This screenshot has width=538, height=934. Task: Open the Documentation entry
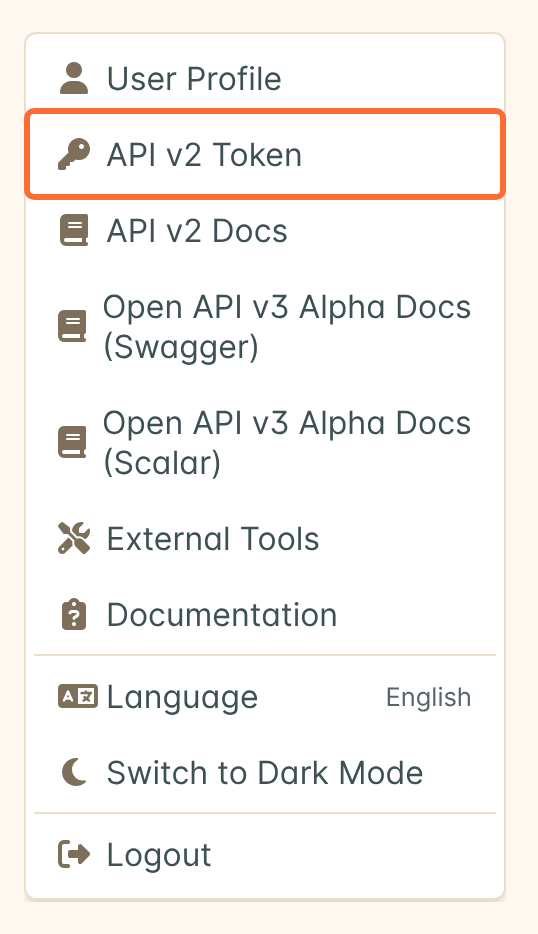point(265,615)
